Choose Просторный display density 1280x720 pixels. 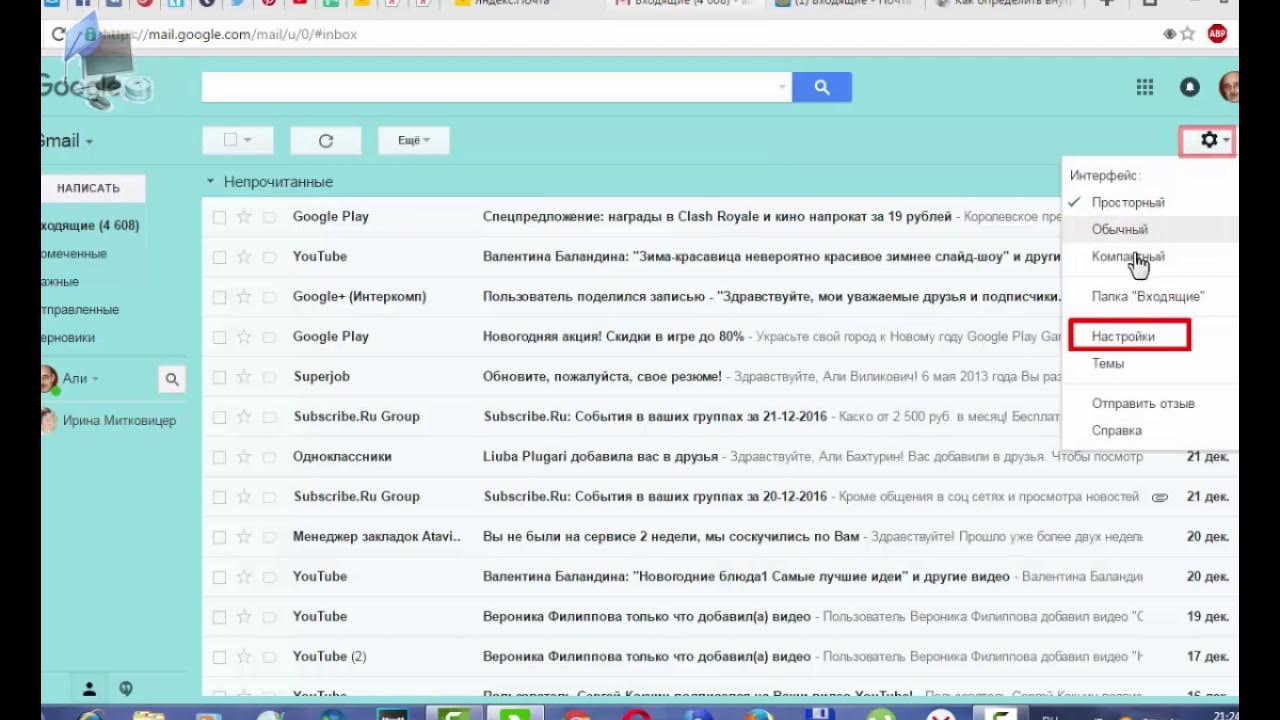1128,202
